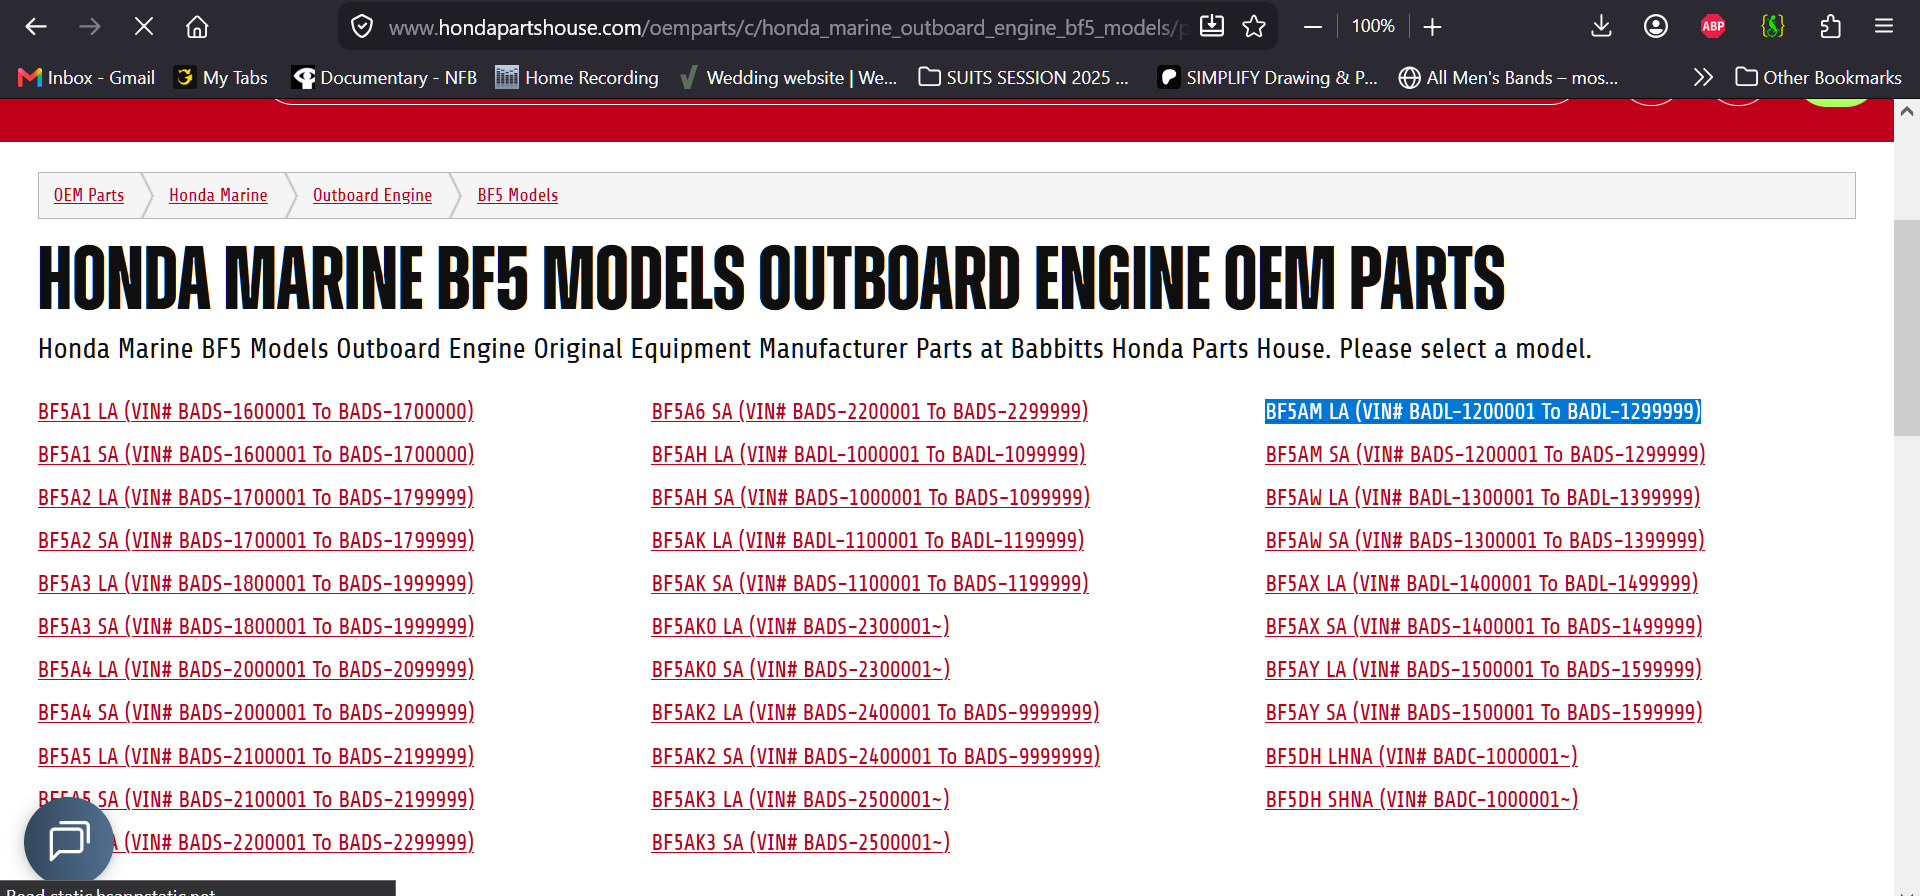This screenshot has height=896, width=1920.
Task: Open model BF5DH LHNA
Action: click(x=1422, y=756)
